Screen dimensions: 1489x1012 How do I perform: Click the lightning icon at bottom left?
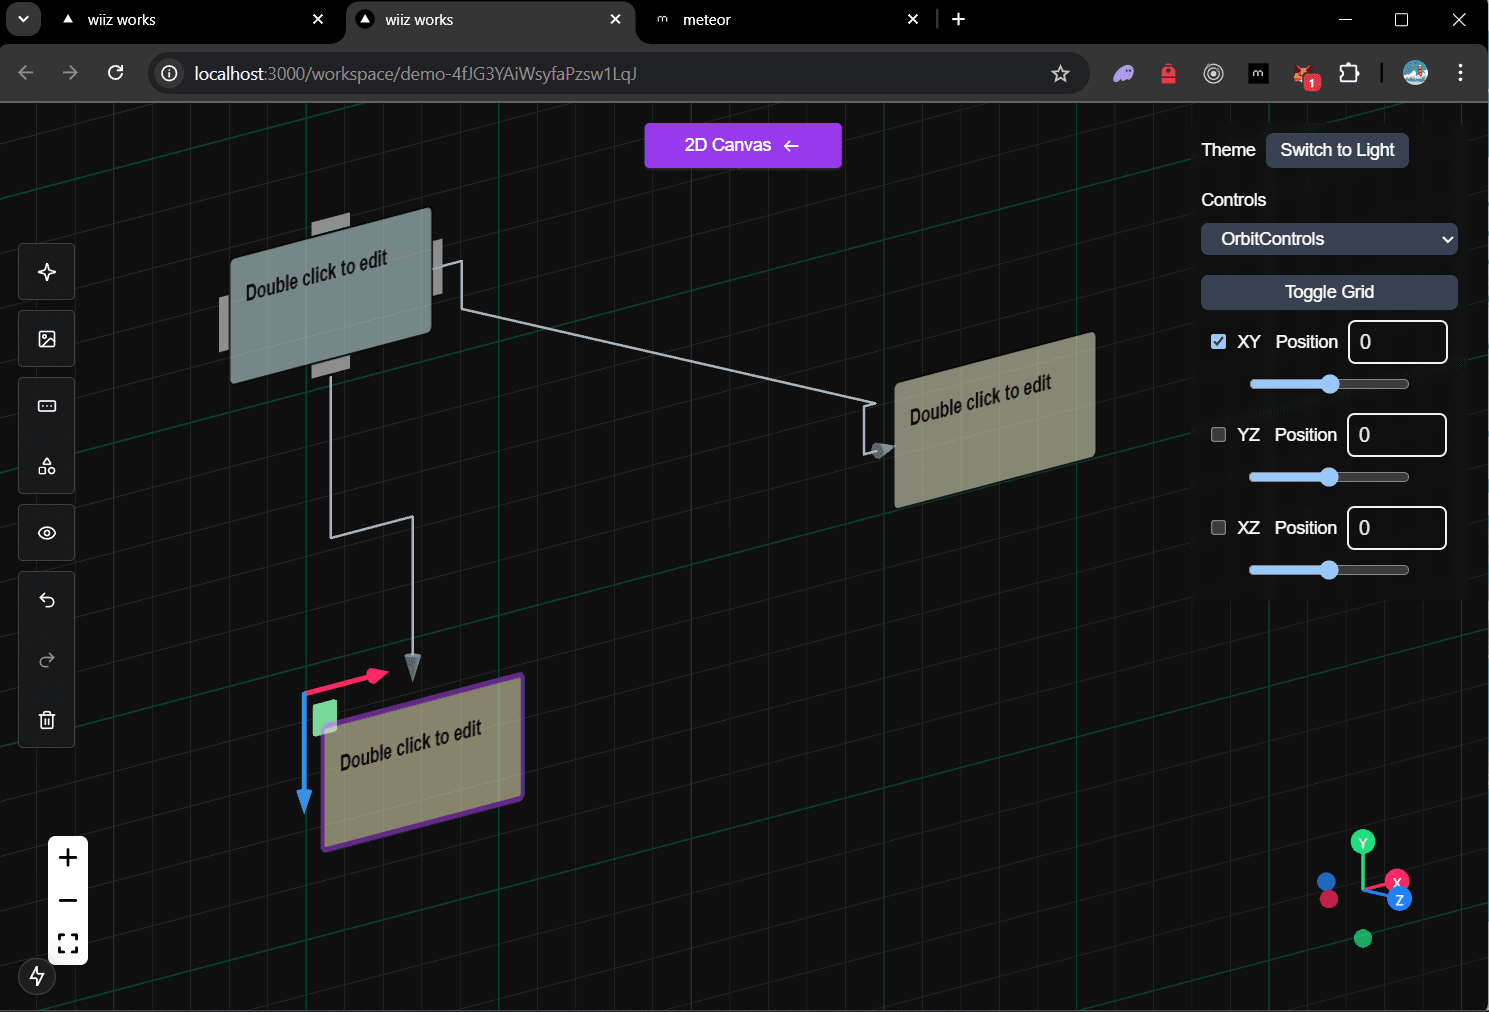[37, 976]
